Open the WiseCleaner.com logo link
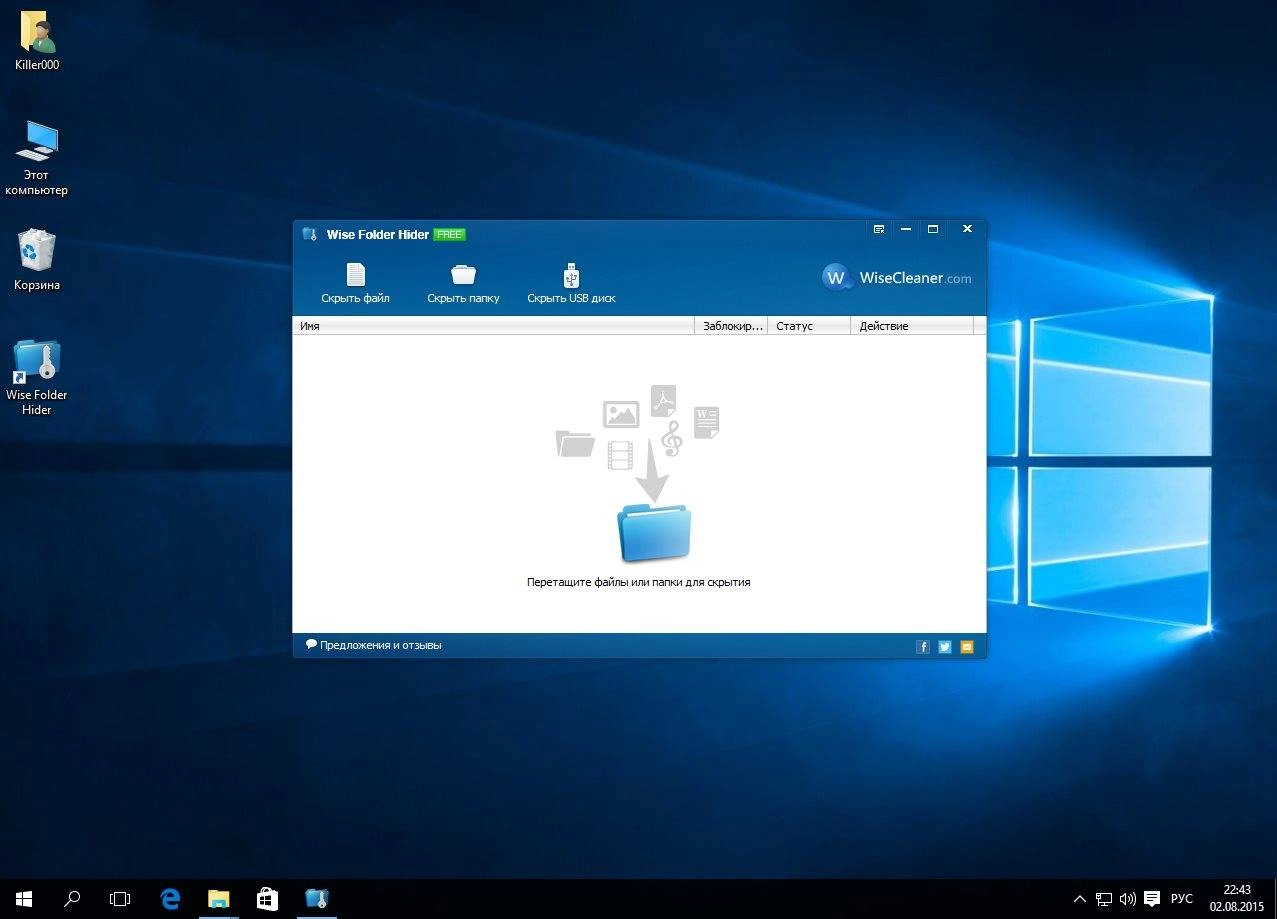 coord(897,278)
